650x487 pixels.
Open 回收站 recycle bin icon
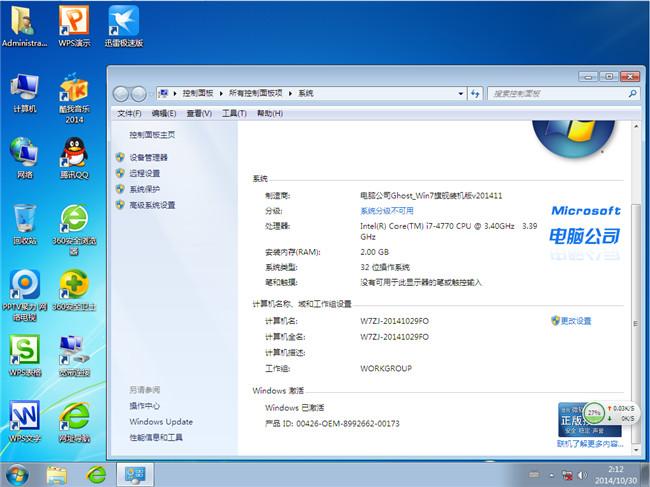[x=24, y=224]
